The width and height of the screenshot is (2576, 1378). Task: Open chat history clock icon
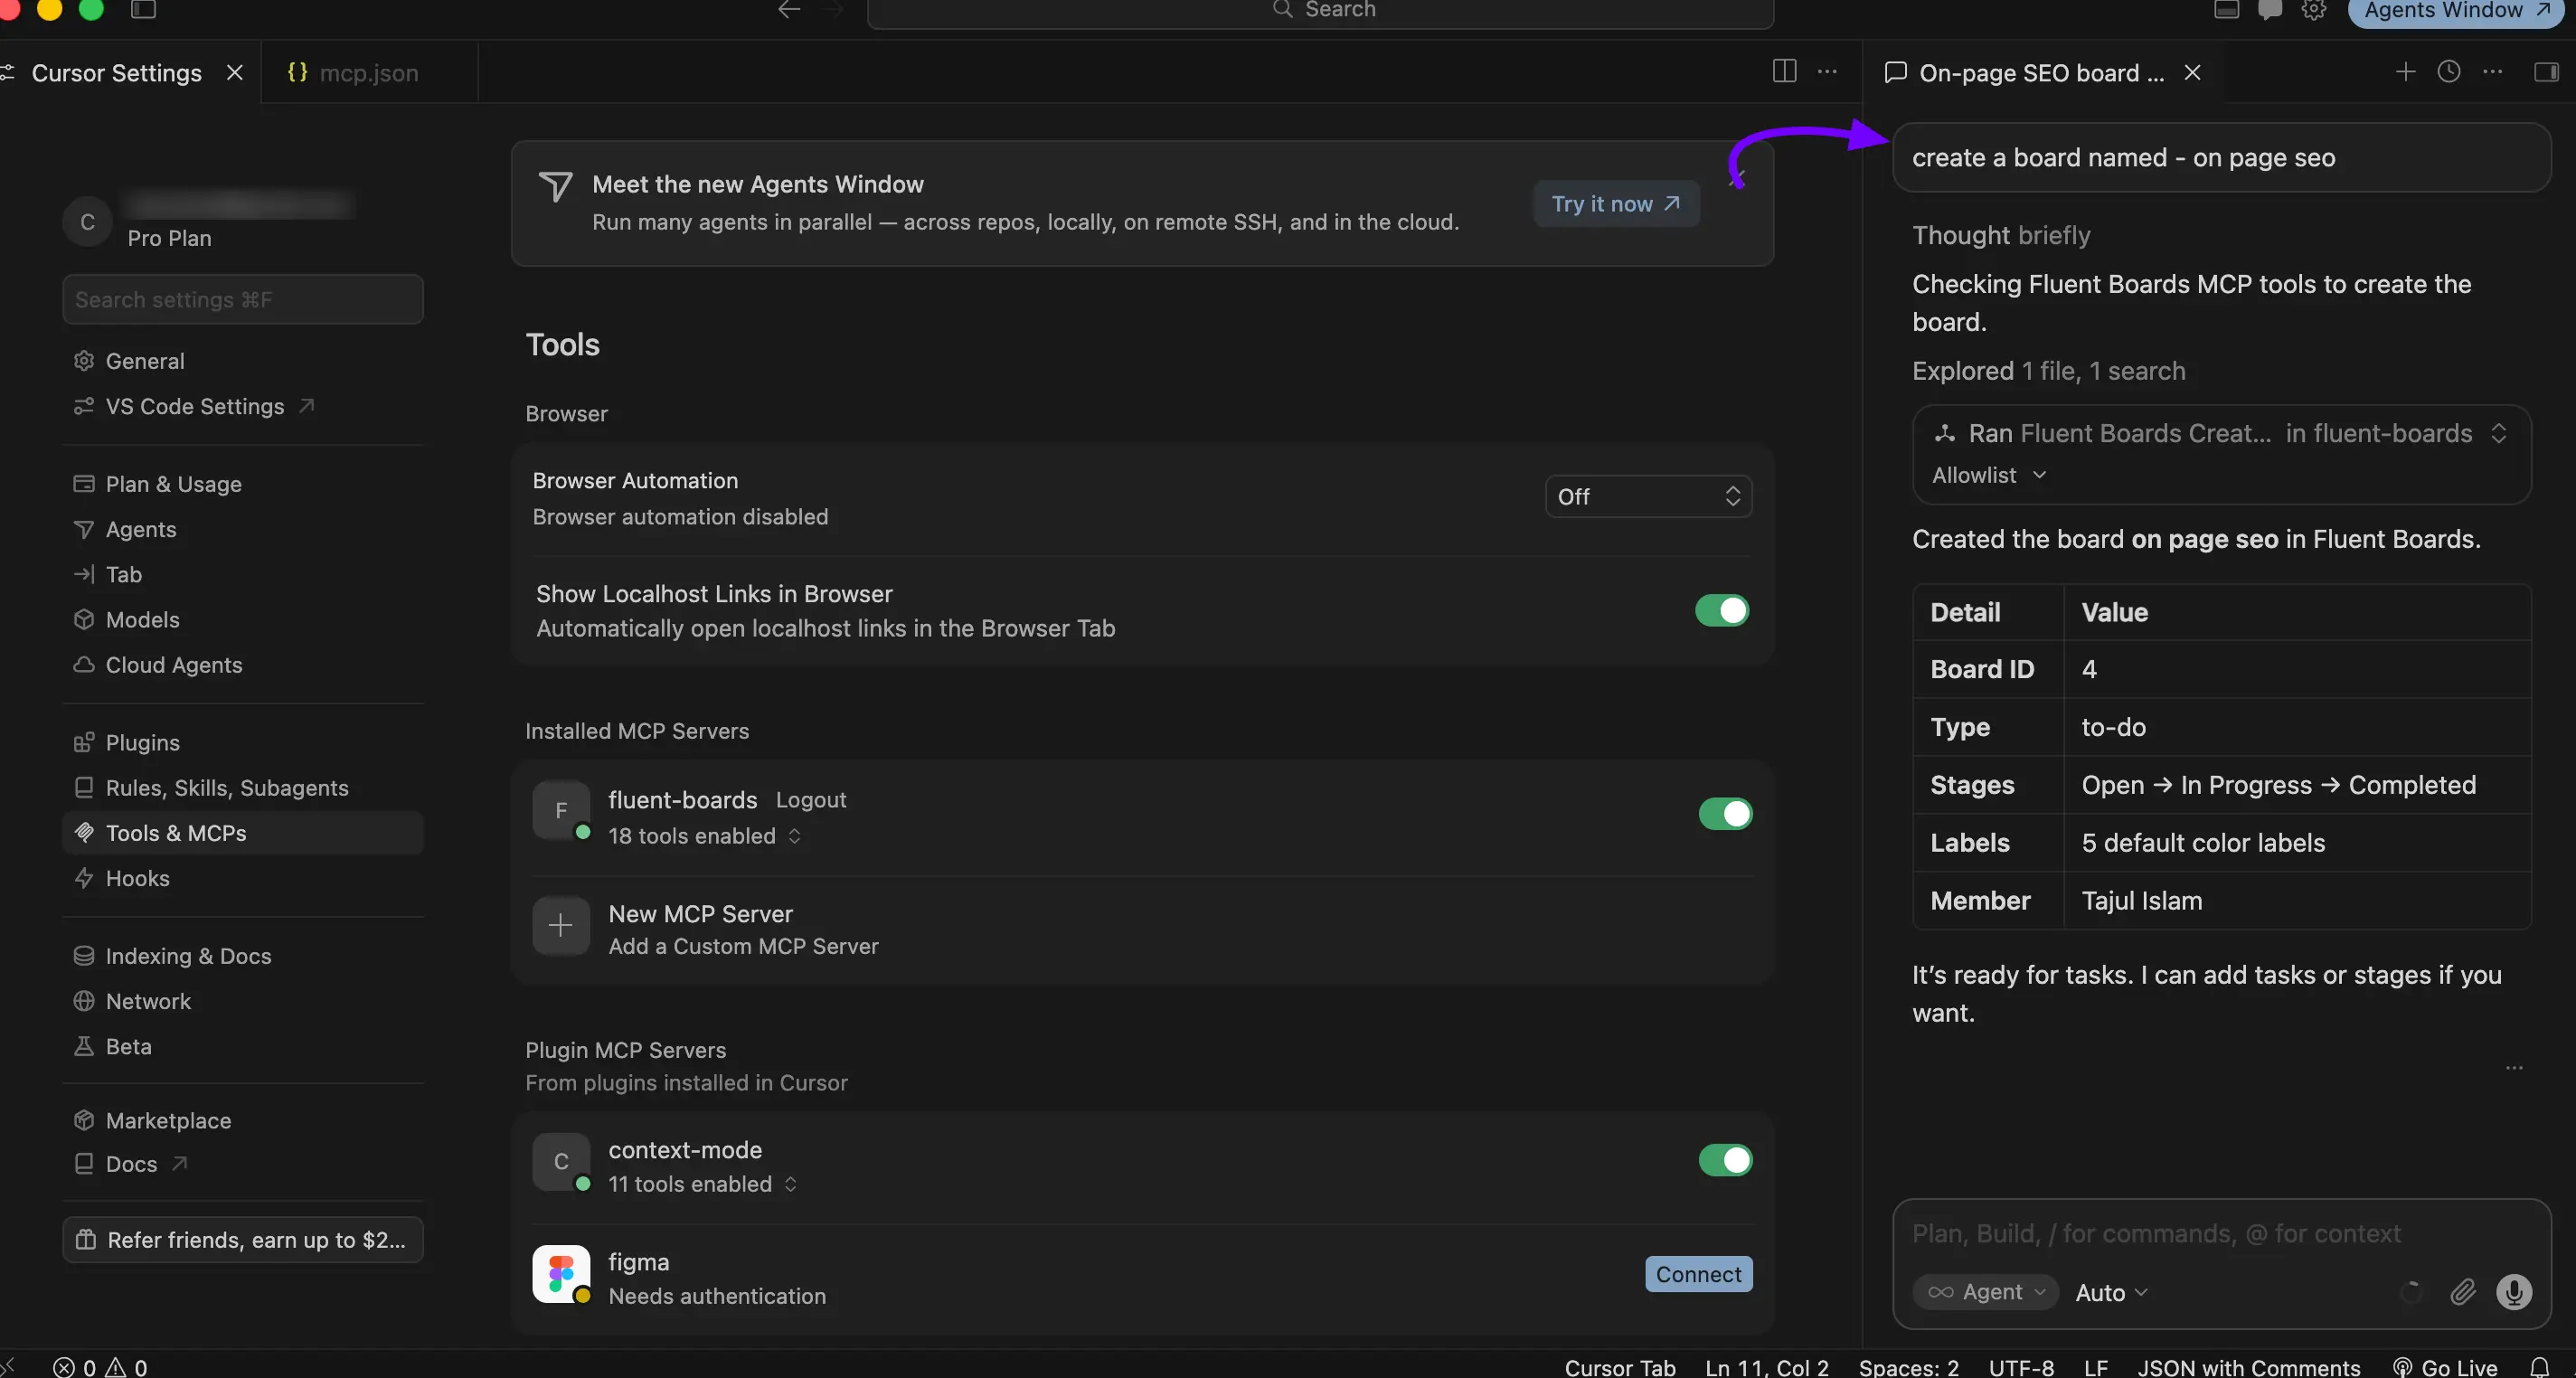pos(2449,72)
